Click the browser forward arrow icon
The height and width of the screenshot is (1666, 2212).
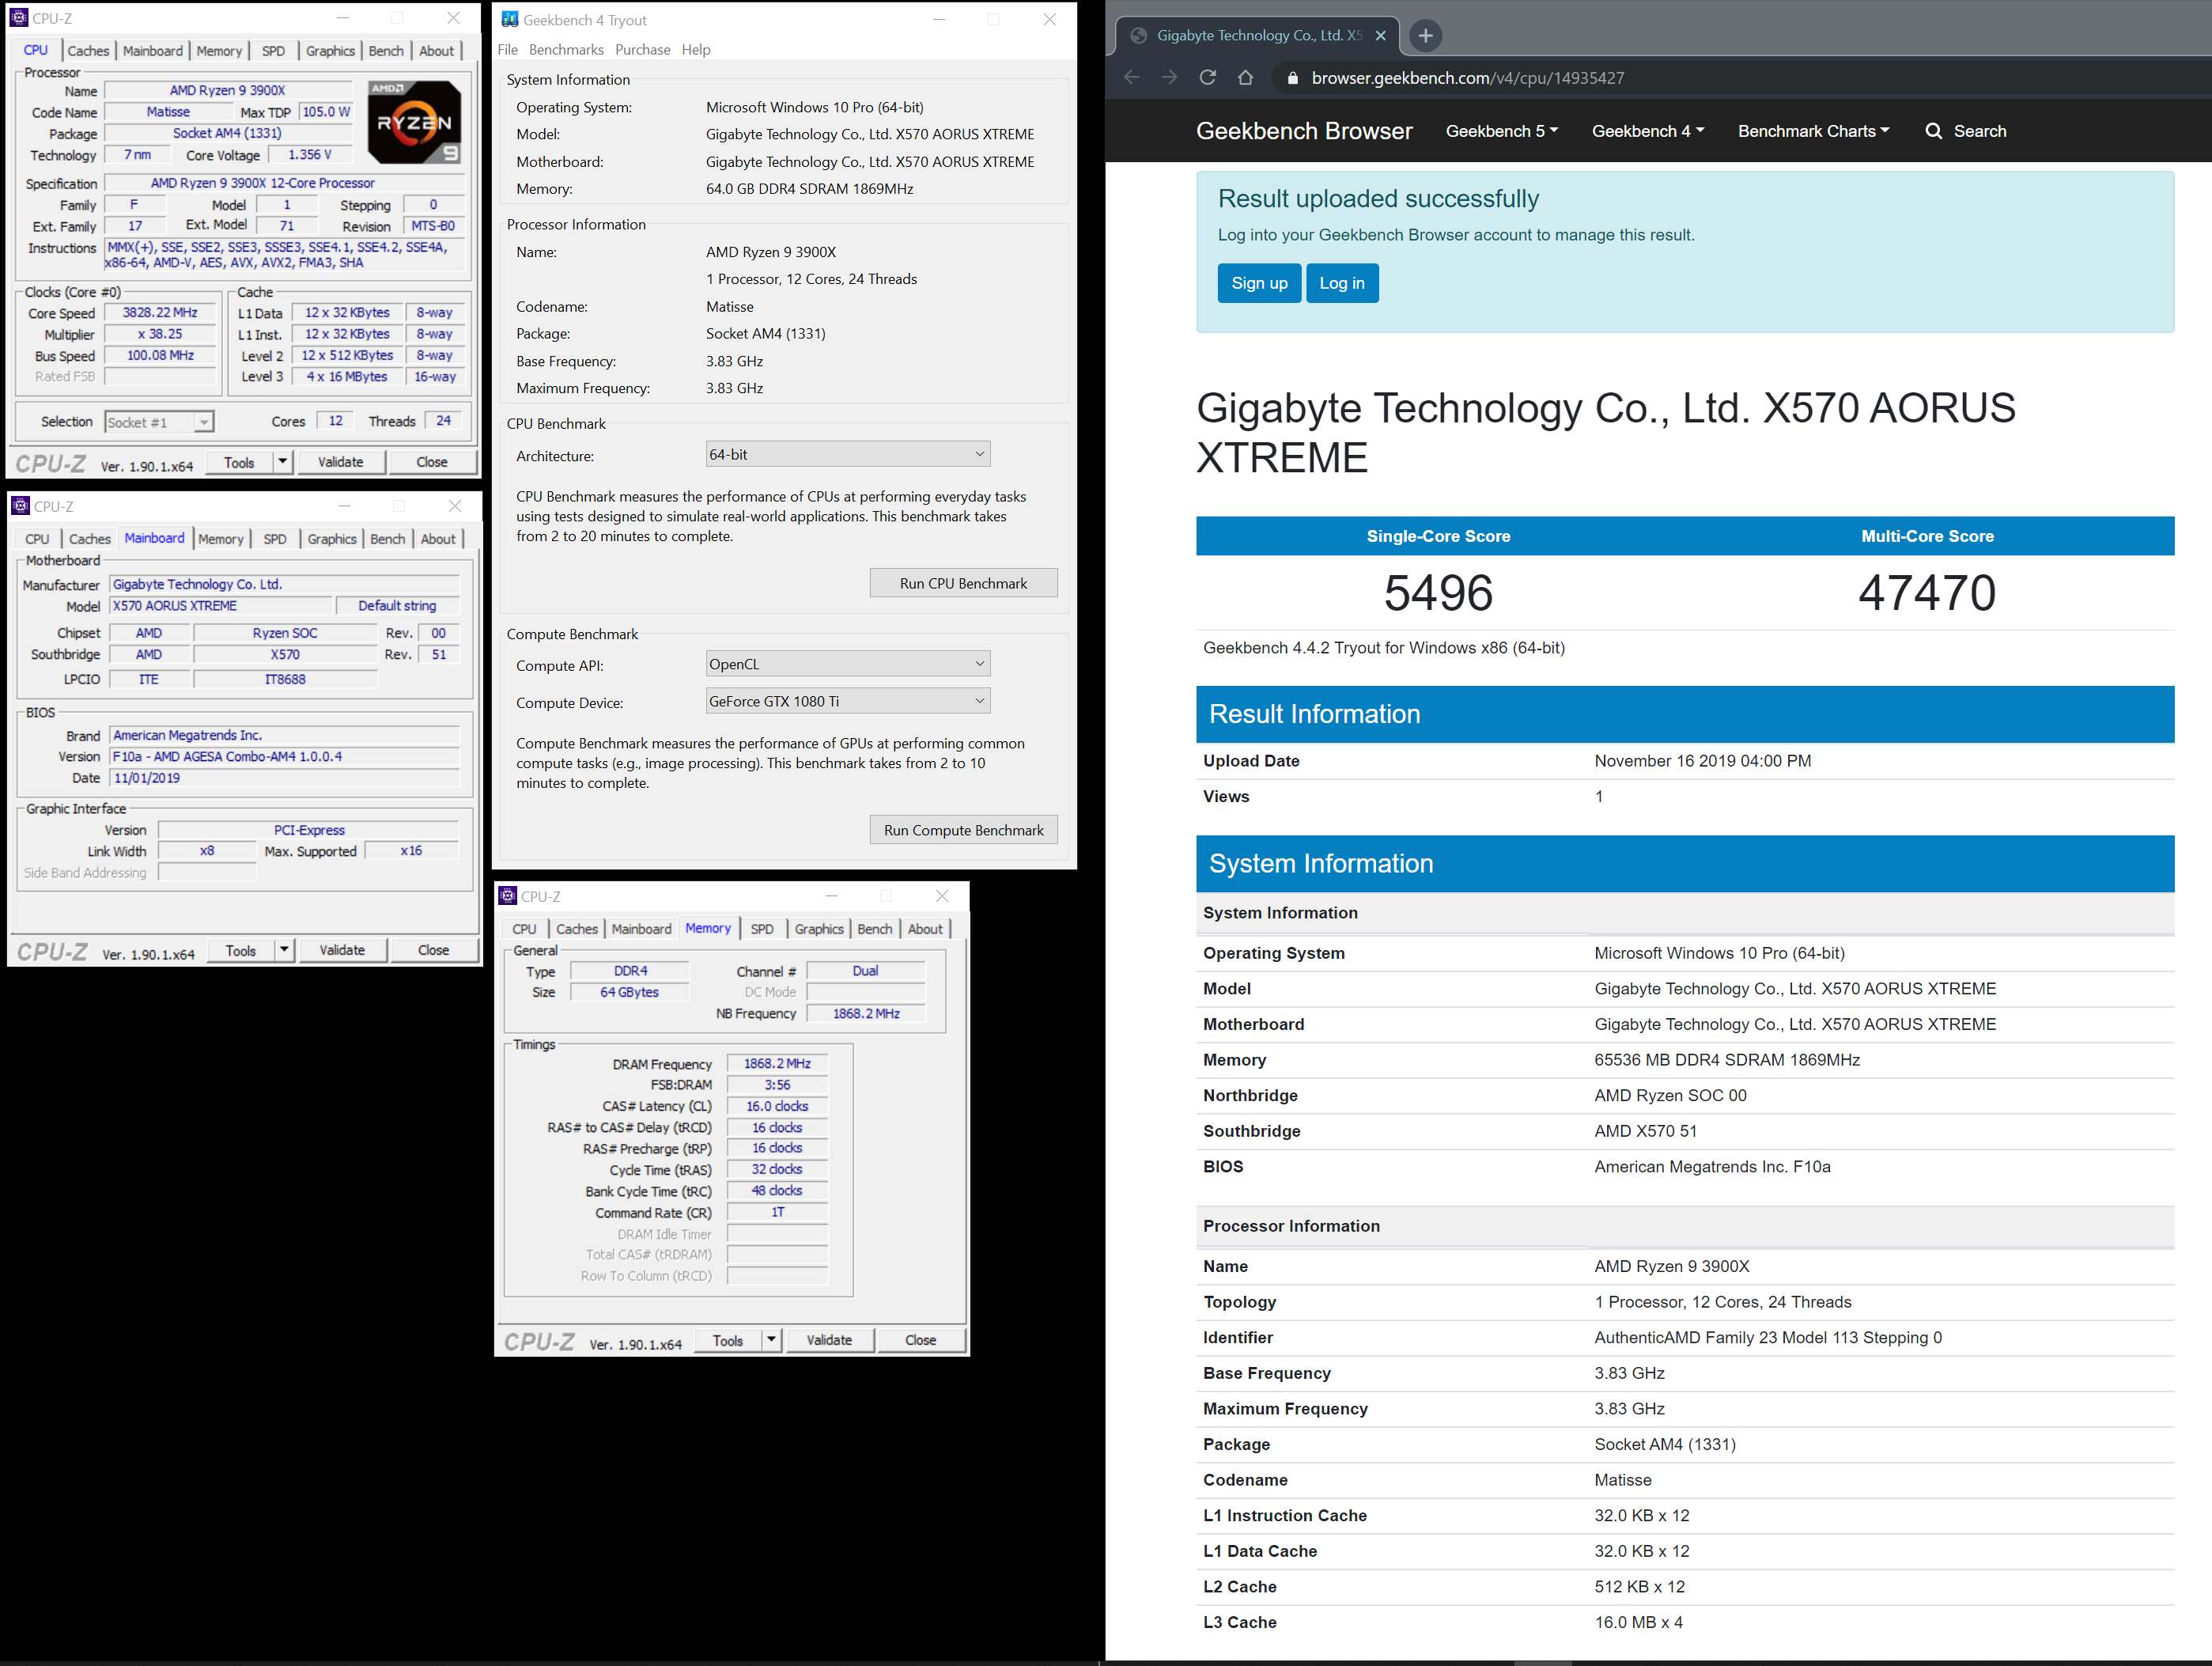(1169, 78)
